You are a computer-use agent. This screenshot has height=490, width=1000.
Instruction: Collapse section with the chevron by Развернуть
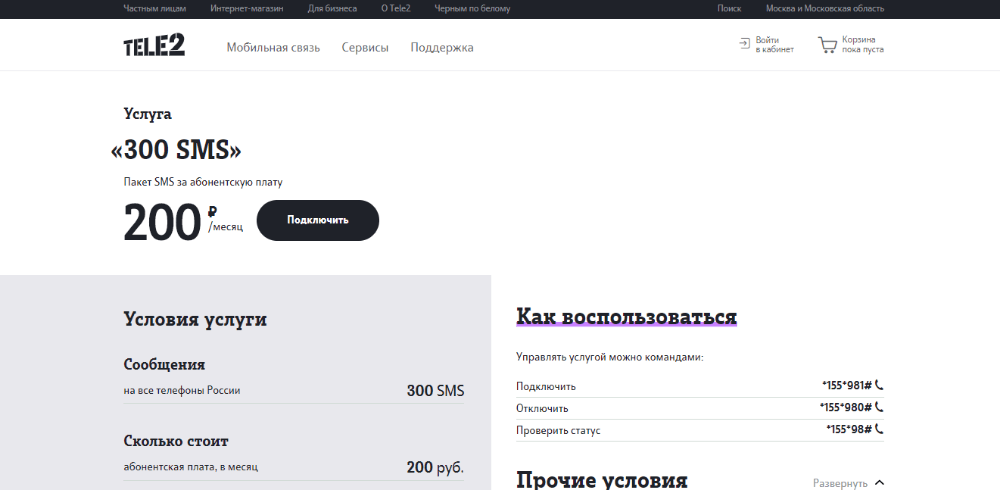[x=879, y=483]
